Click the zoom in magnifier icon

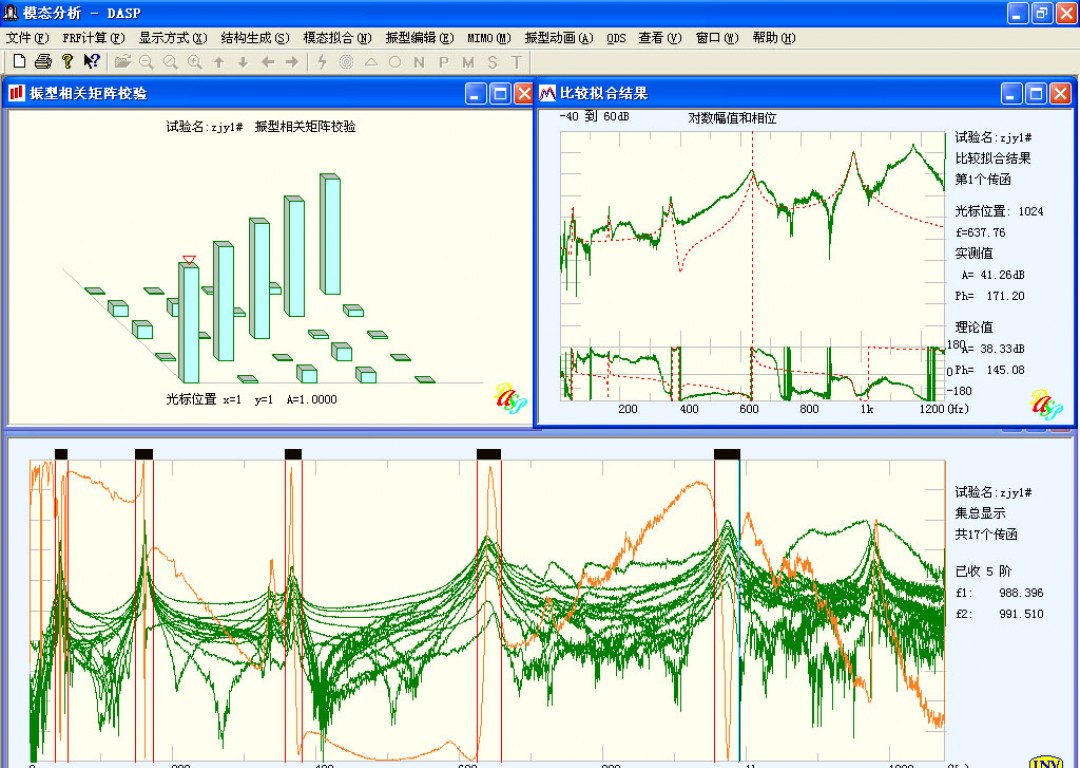pyautogui.click(x=195, y=61)
